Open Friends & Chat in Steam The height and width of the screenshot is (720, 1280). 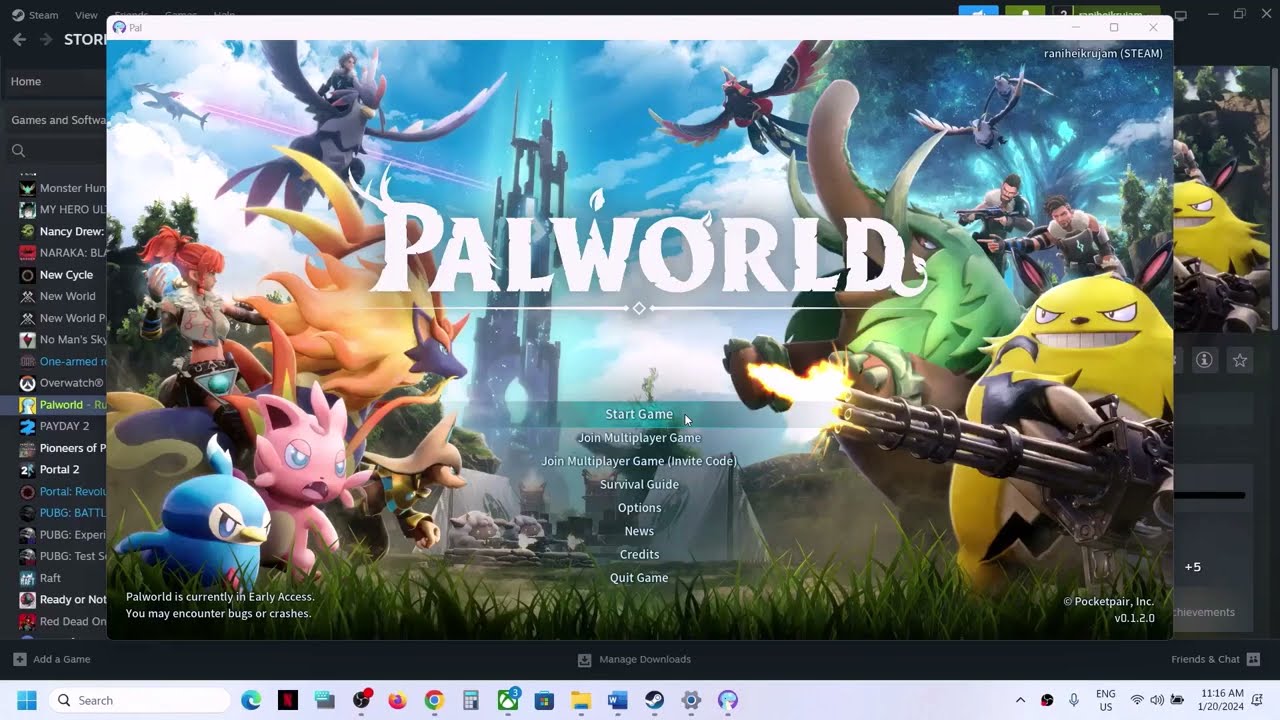pos(1215,659)
